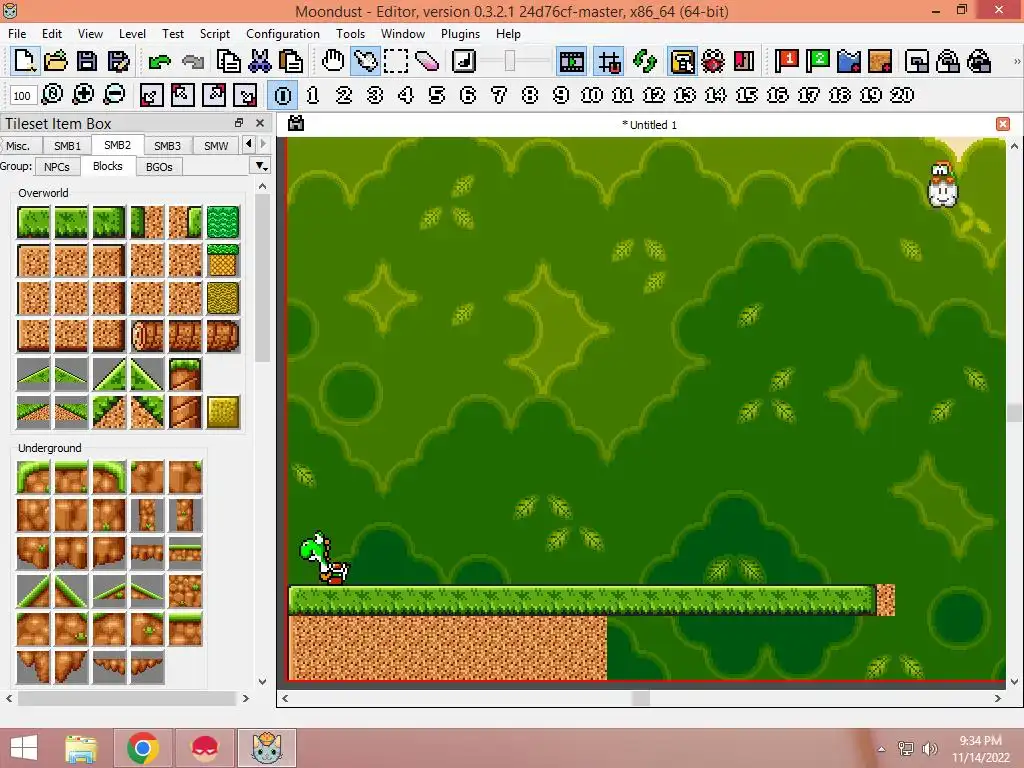Show hidden system tray icons
The image size is (1024, 768).
[x=882, y=749]
